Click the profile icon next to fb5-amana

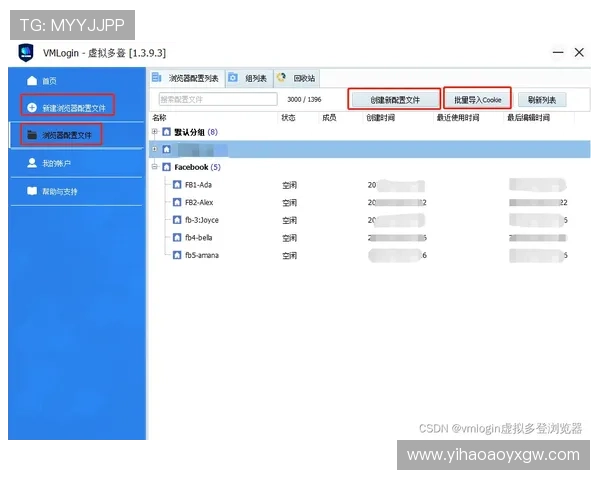click(x=176, y=255)
